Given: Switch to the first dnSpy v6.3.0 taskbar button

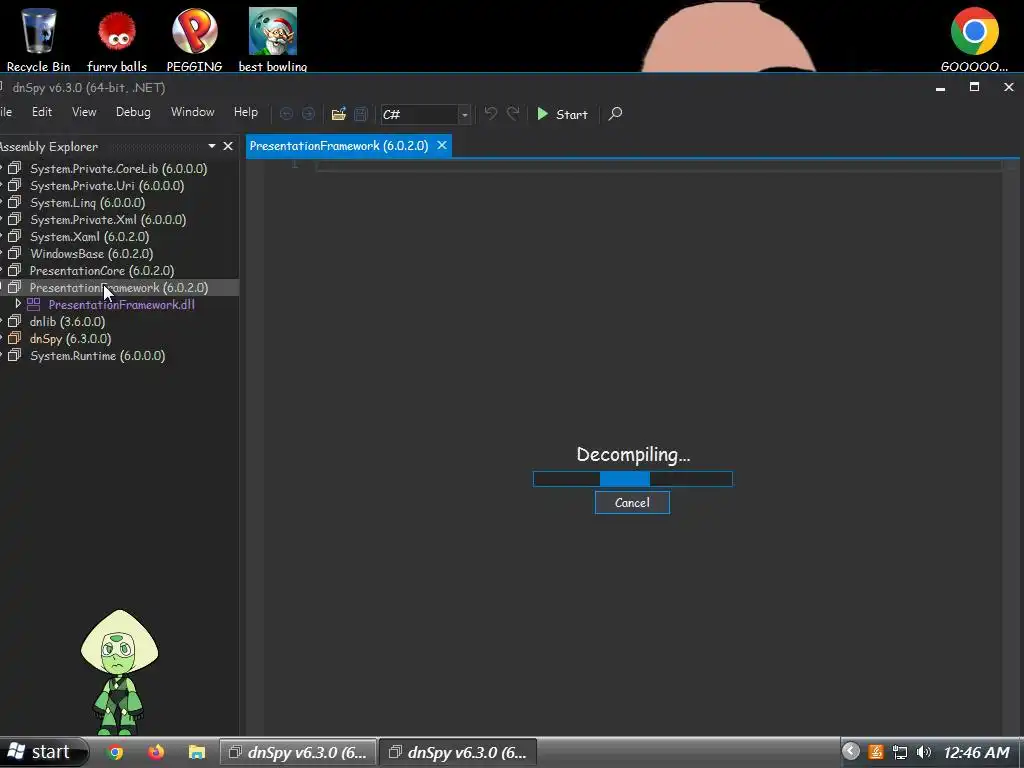Looking at the screenshot, I should click(297, 752).
